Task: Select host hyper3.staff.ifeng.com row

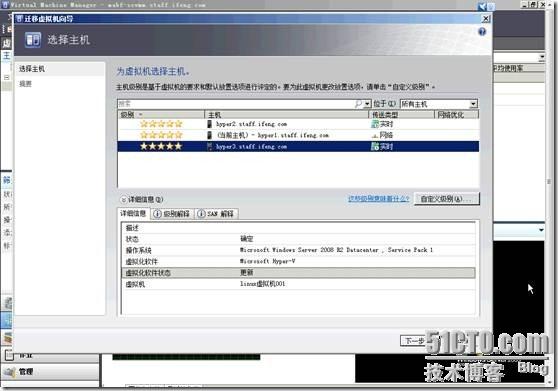Action: [298, 146]
